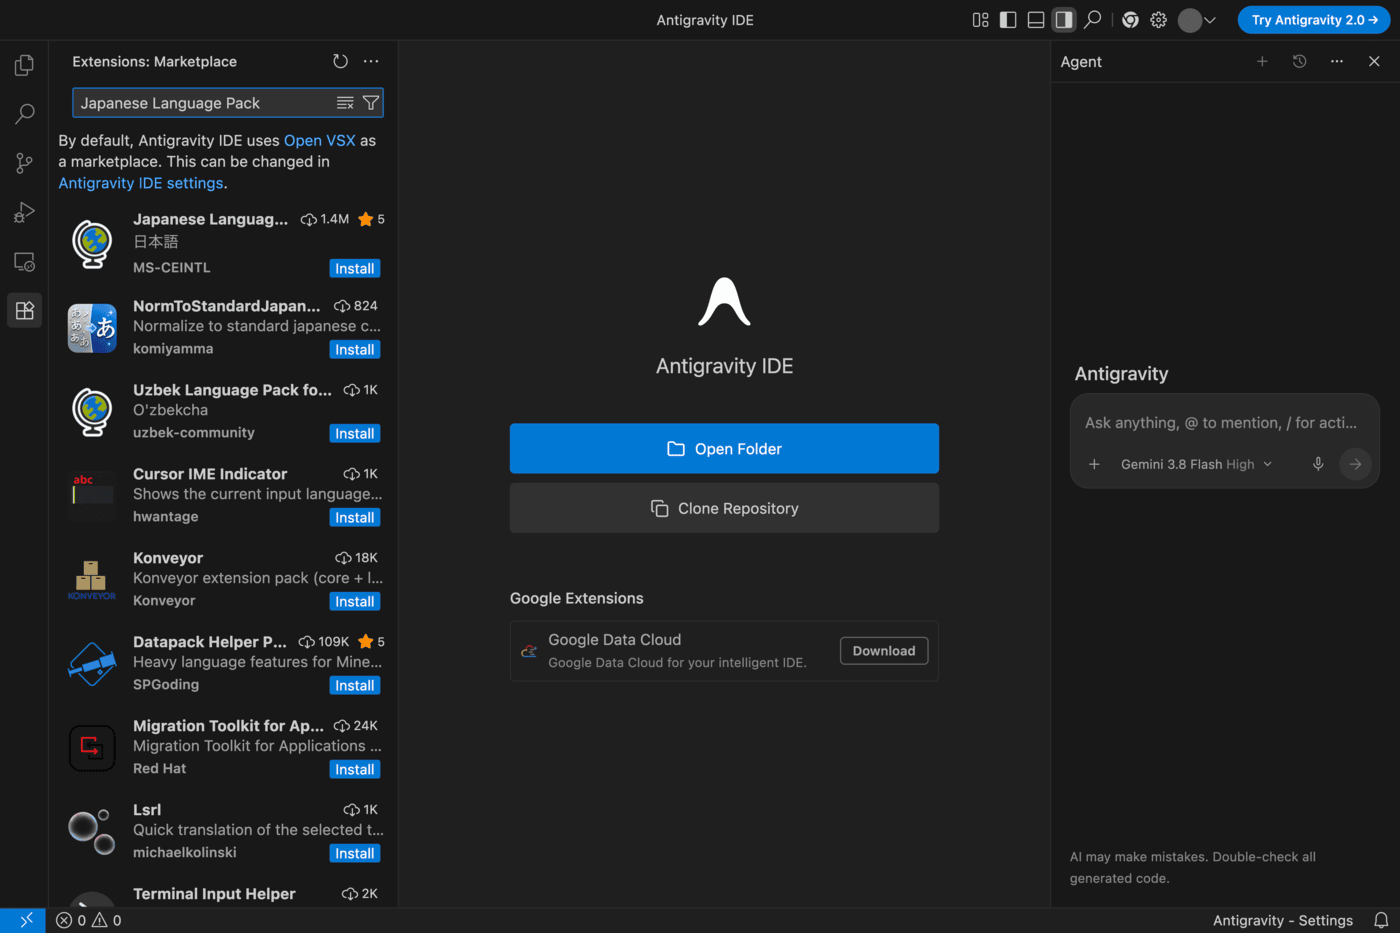
Task: Select the Extensions view icon
Action: [x=24, y=310]
